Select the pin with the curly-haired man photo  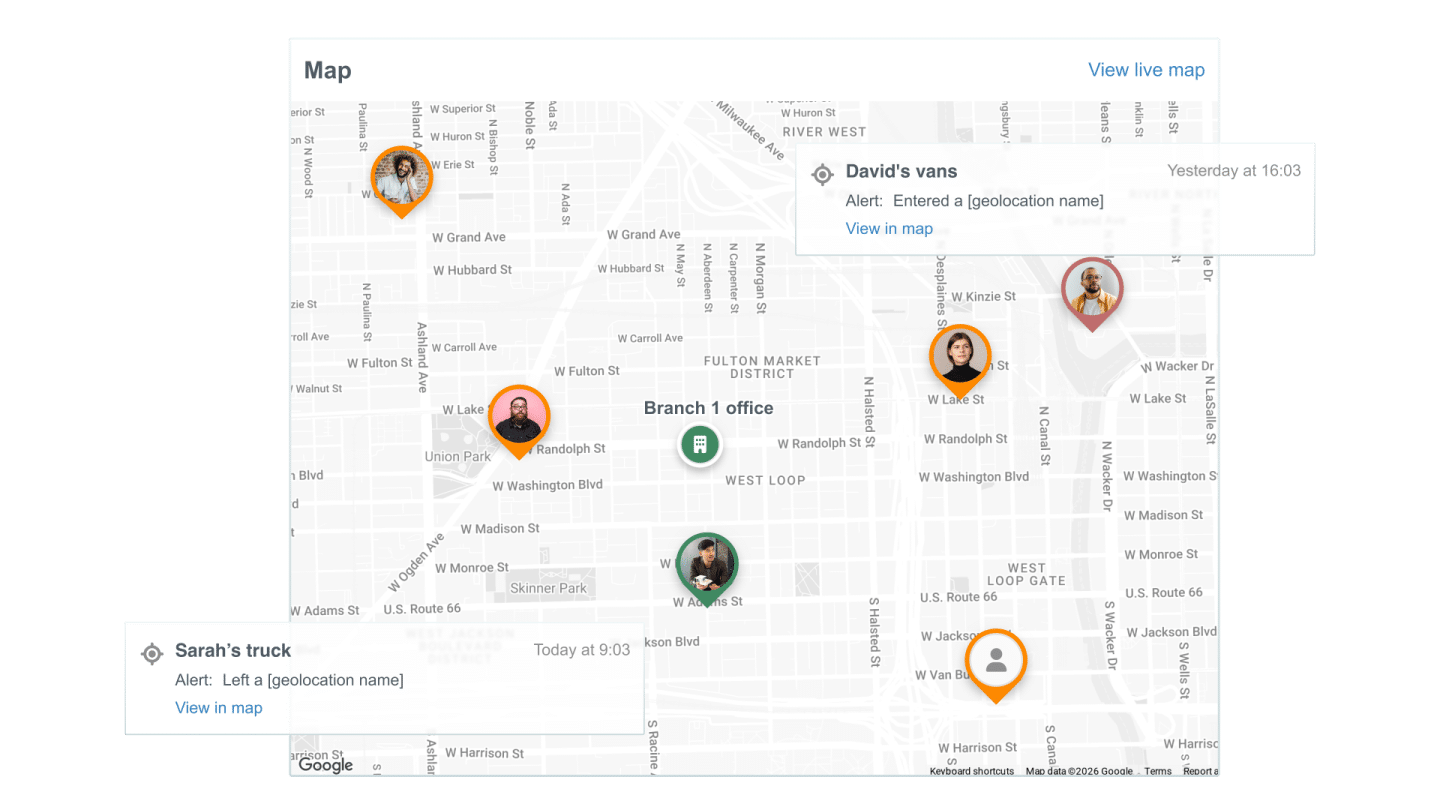401,180
